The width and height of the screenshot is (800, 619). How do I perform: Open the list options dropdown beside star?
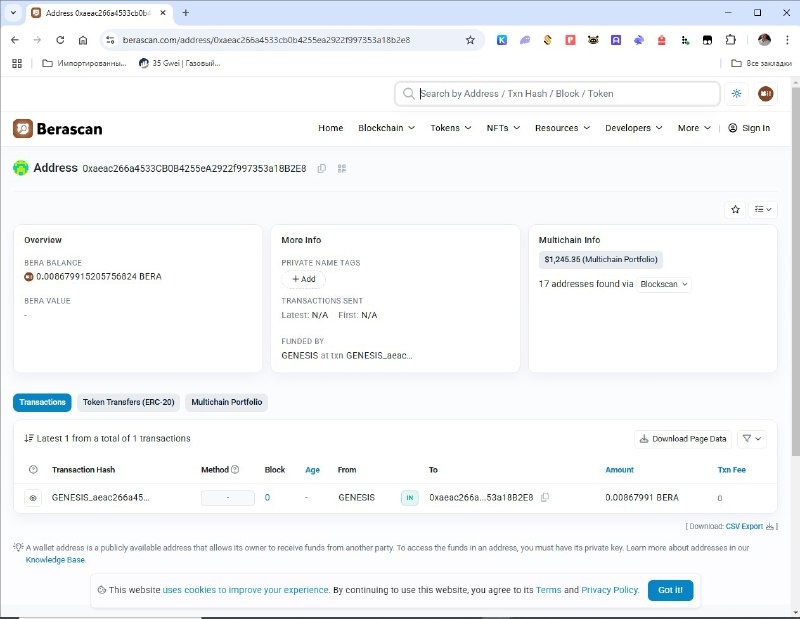click(x=763, y=209)
